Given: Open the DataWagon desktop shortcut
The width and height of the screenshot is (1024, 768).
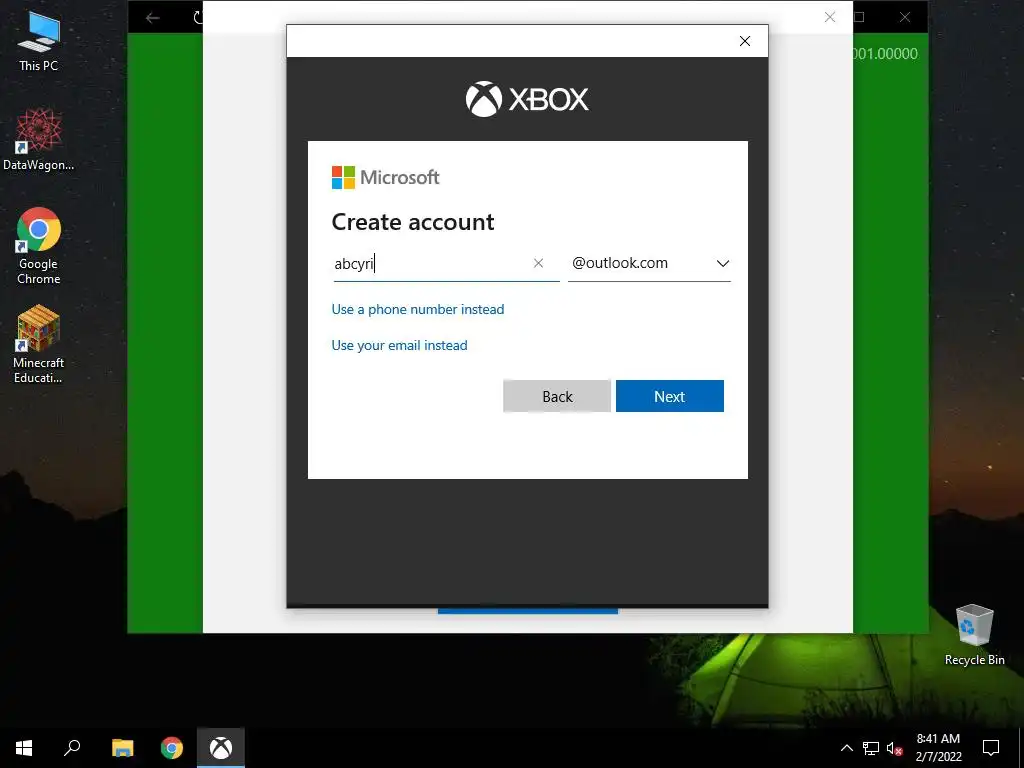Looking at the screenshot, I should (39, 139).
